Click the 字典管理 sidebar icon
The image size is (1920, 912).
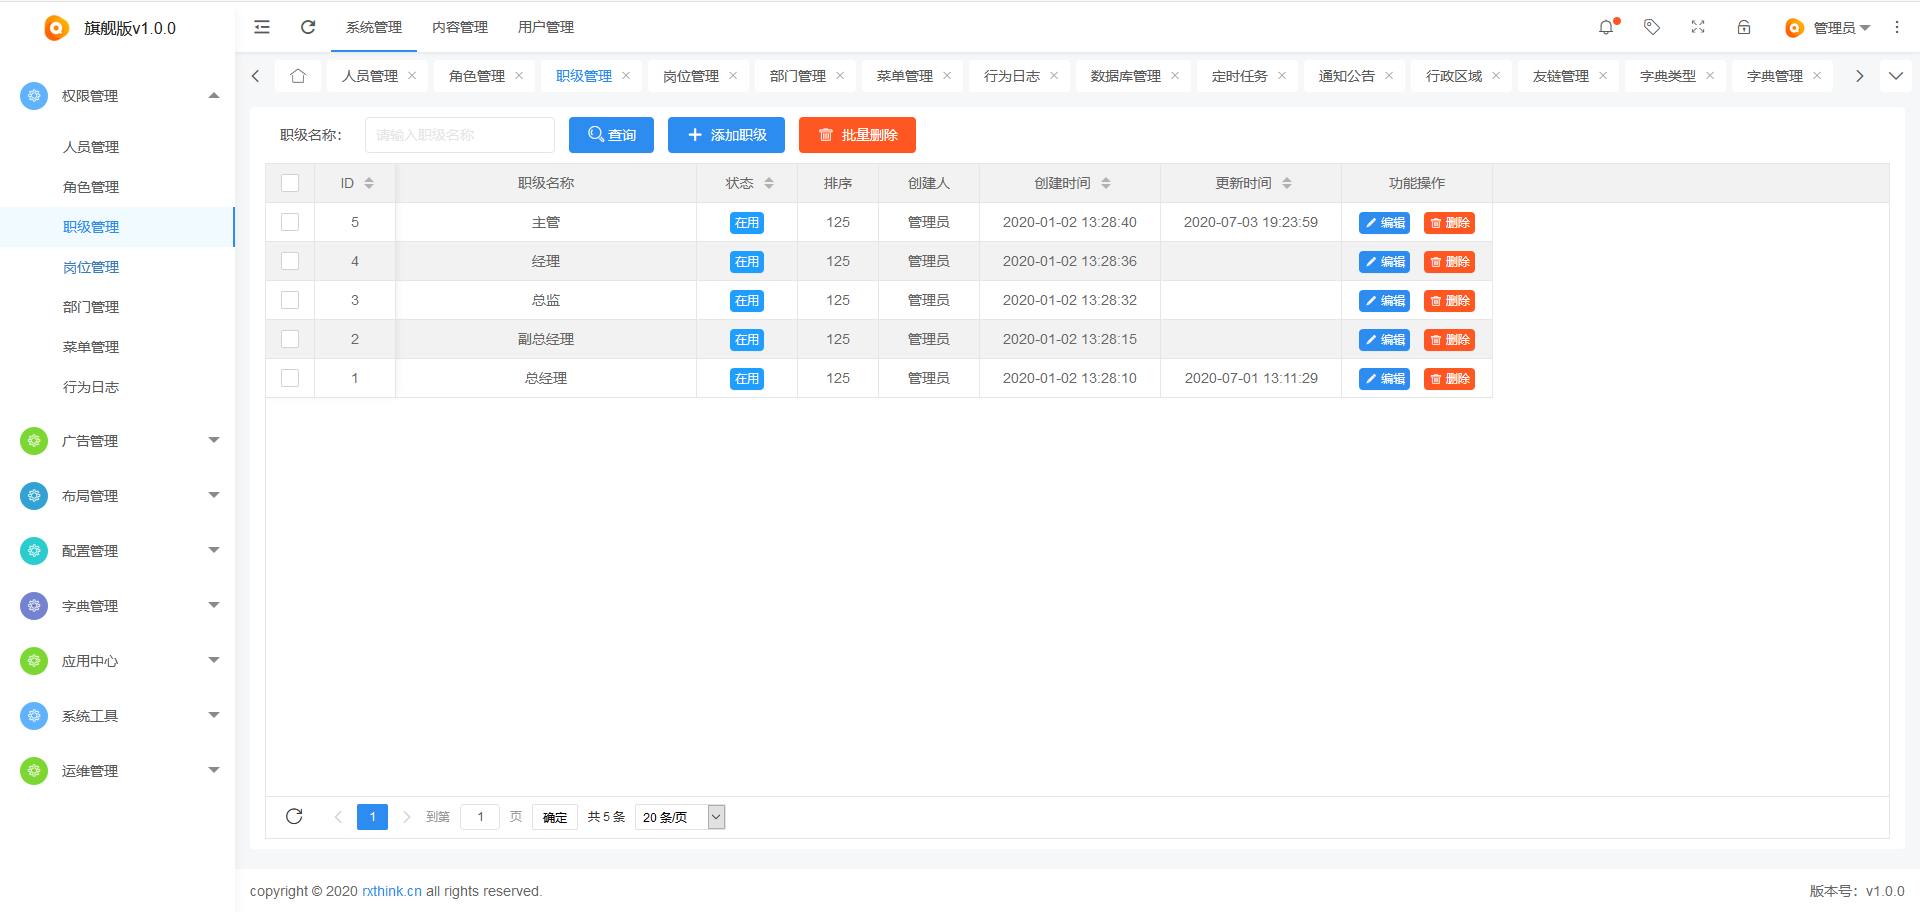point(34,606)
